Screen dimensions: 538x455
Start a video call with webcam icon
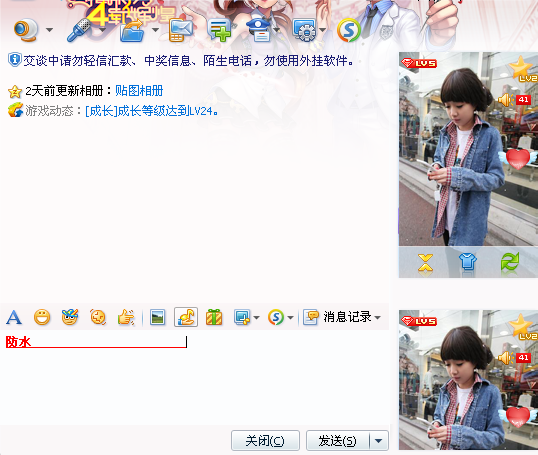[26, 30]
